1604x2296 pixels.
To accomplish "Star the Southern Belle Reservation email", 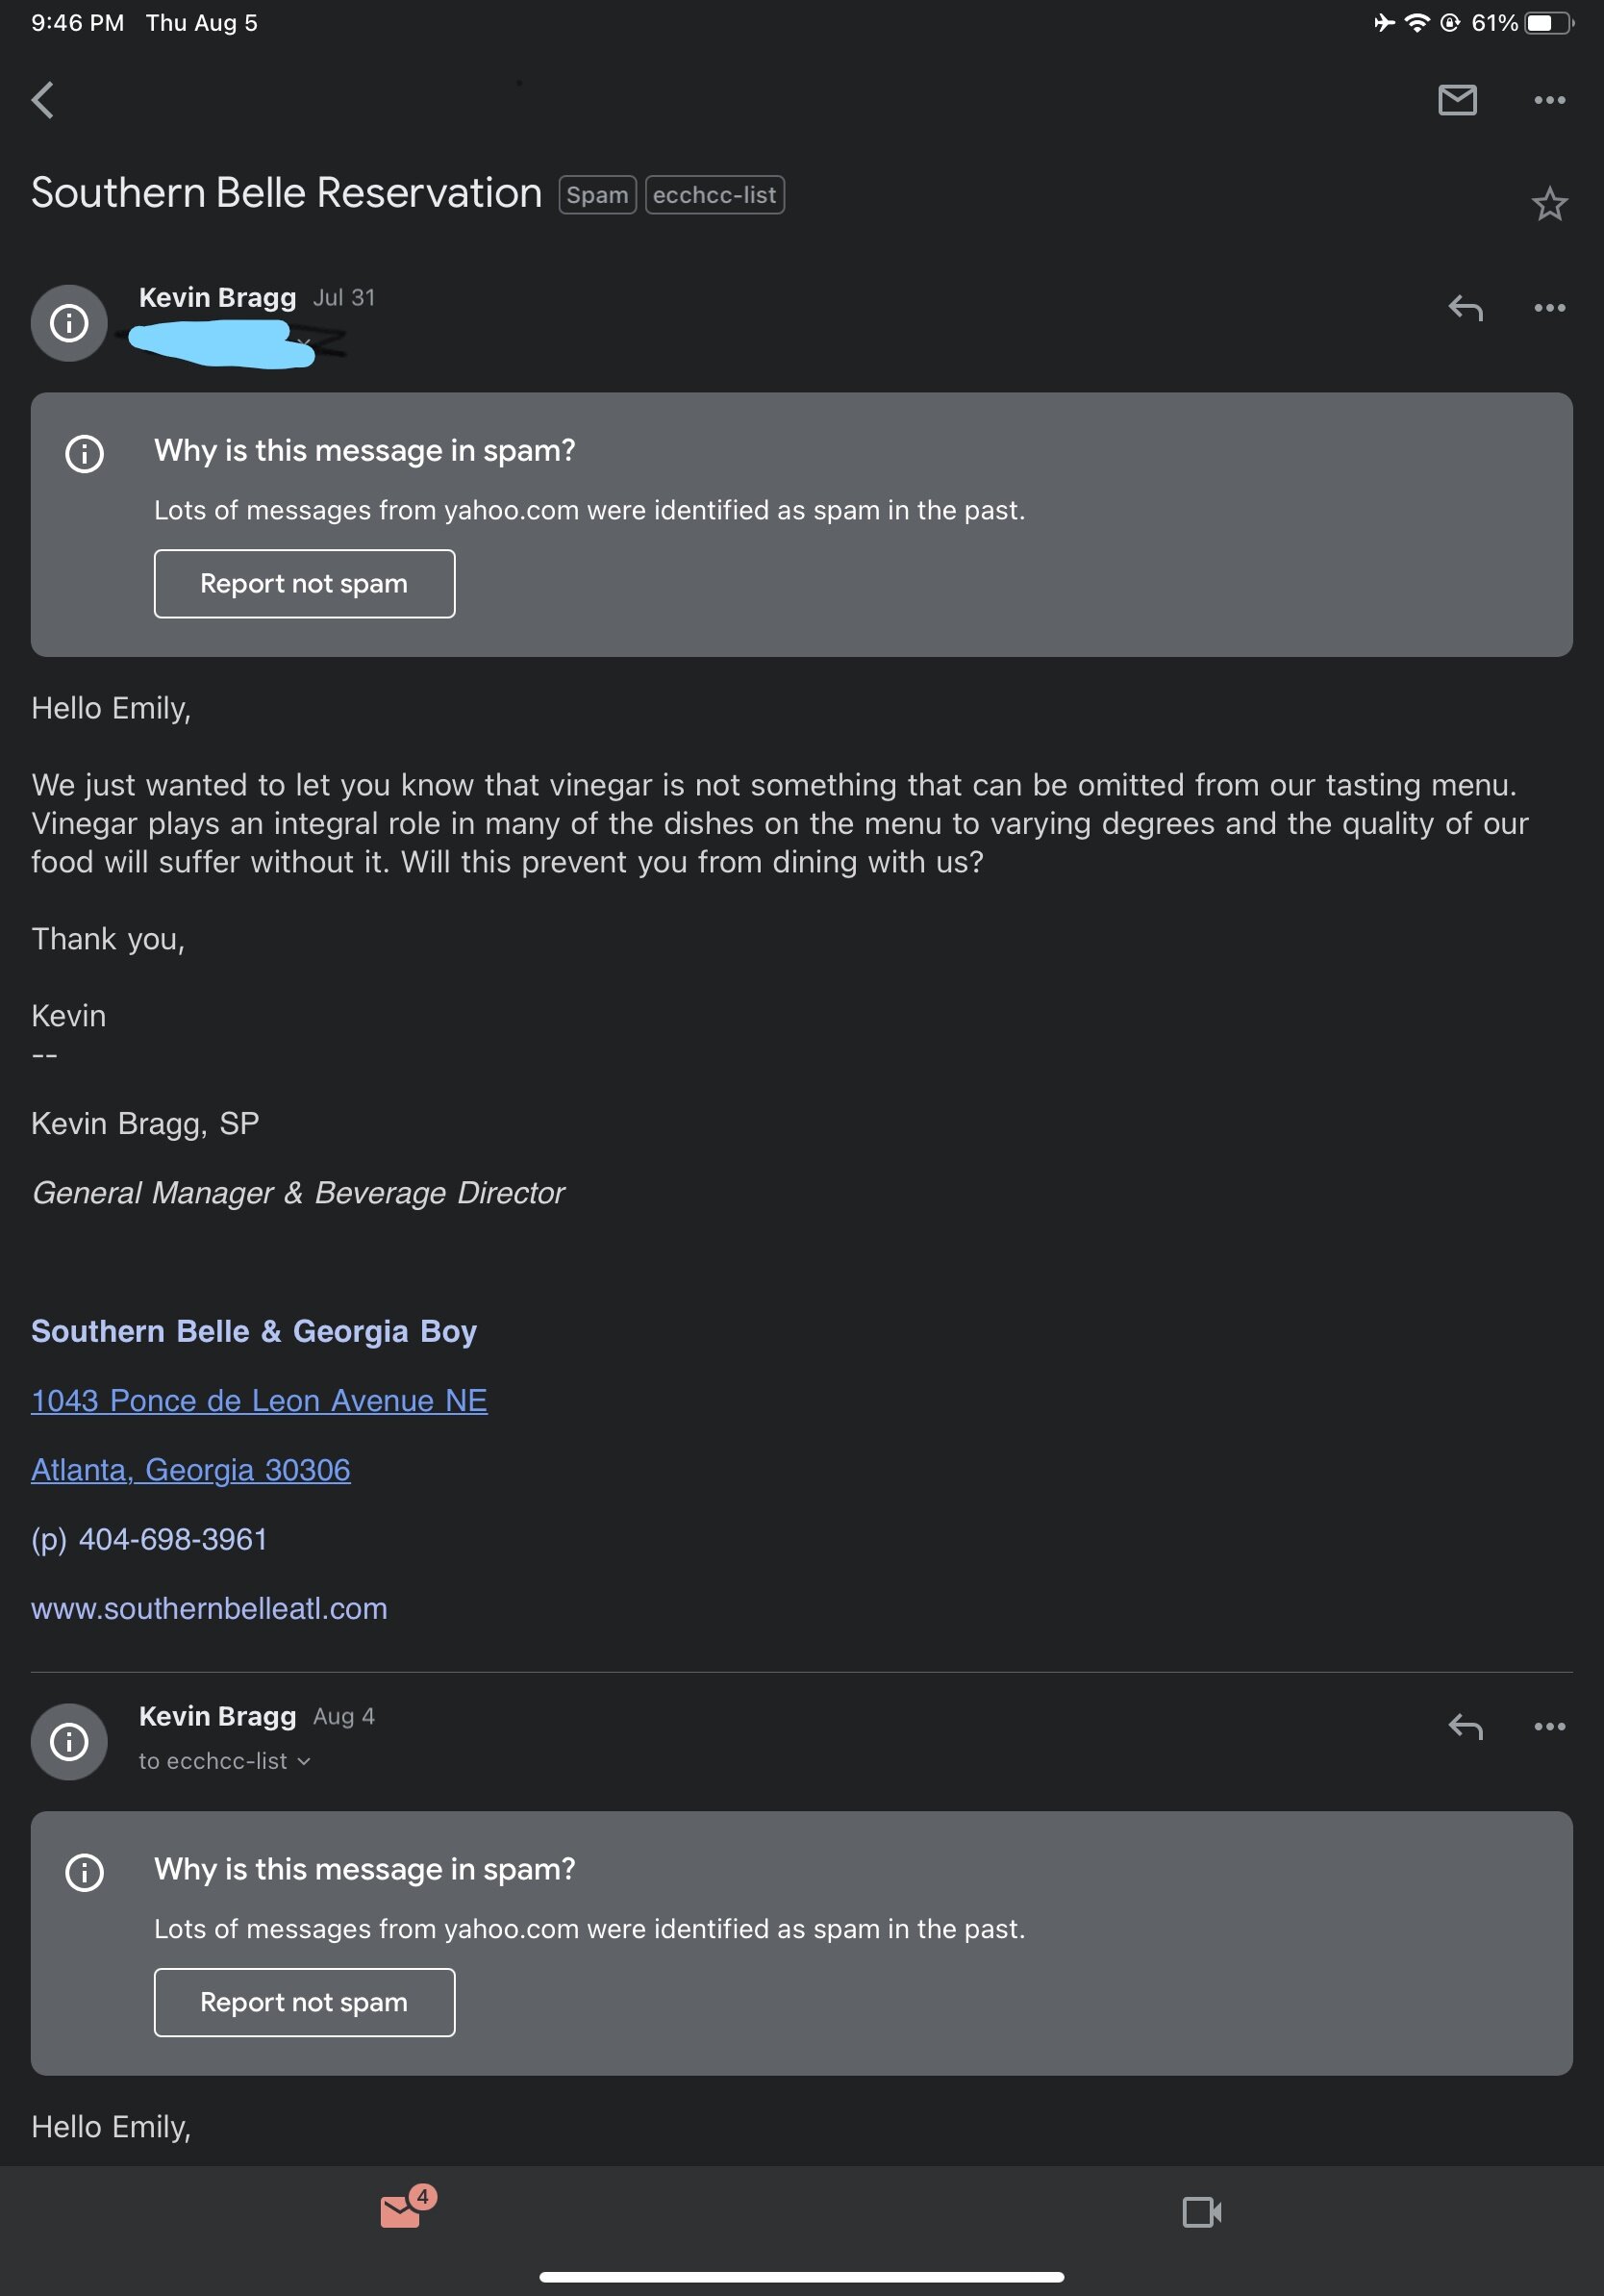I will tap(1549, 204).
